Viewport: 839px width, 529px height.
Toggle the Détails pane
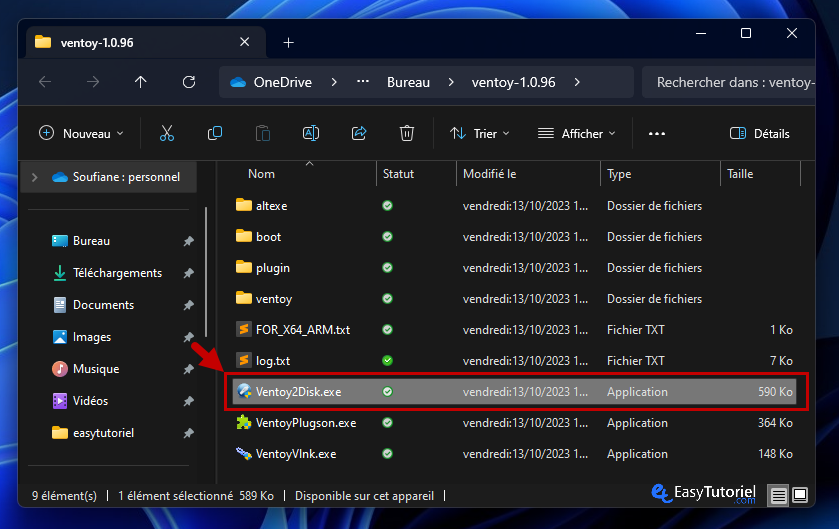760,133
